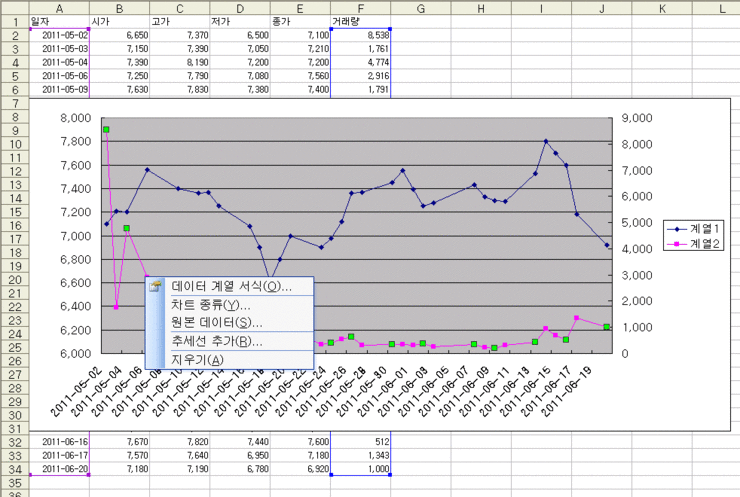
Task: Pick 추세선 추가 from the context menu
Action: tap(216, 341)
